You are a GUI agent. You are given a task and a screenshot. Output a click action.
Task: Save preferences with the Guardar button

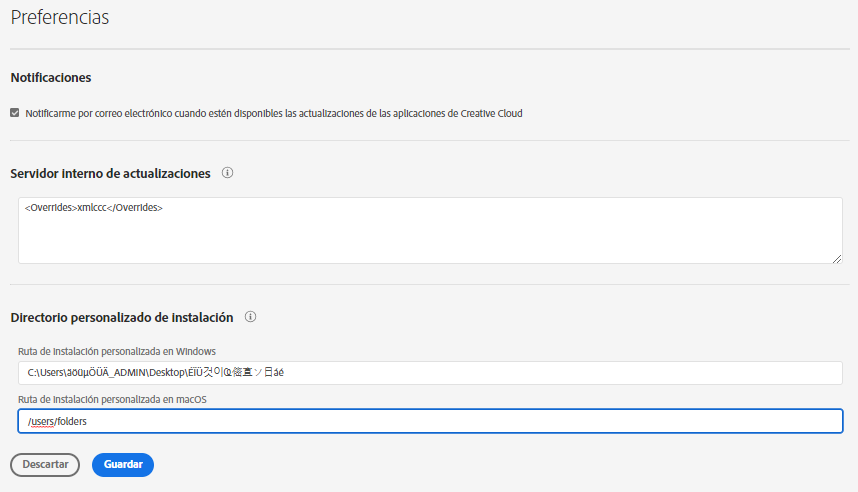tap(122, 464)
